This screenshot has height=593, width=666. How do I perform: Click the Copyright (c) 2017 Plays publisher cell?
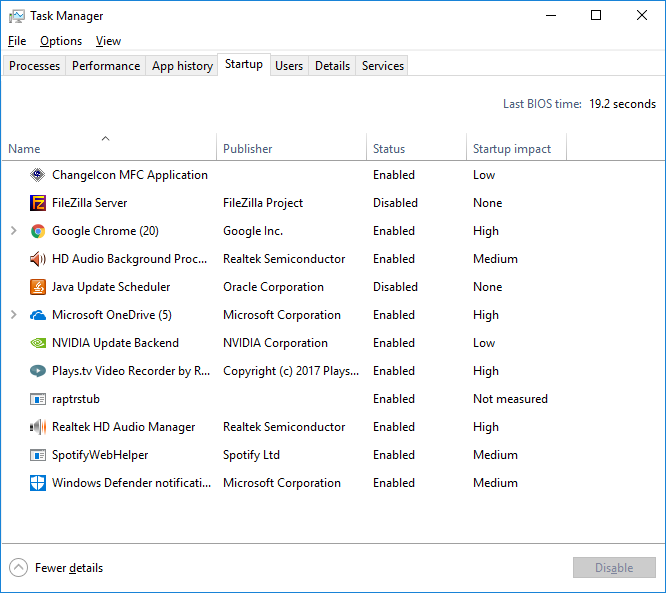(291, 371)
